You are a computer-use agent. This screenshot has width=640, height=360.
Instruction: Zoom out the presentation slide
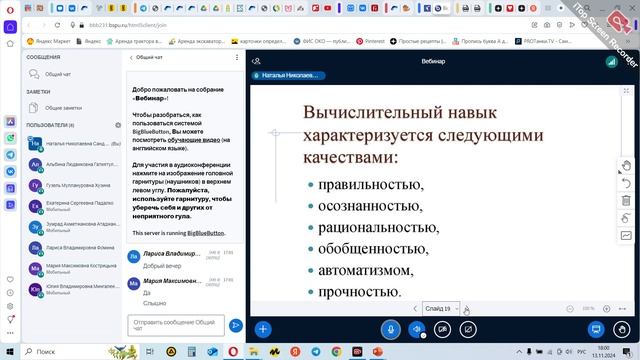click(570, 309)
